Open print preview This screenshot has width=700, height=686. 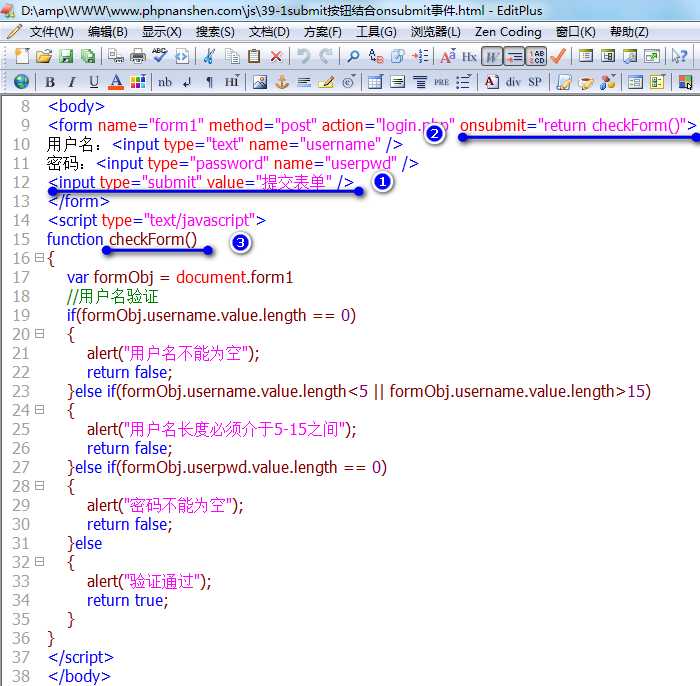click(x=116, y=56)
